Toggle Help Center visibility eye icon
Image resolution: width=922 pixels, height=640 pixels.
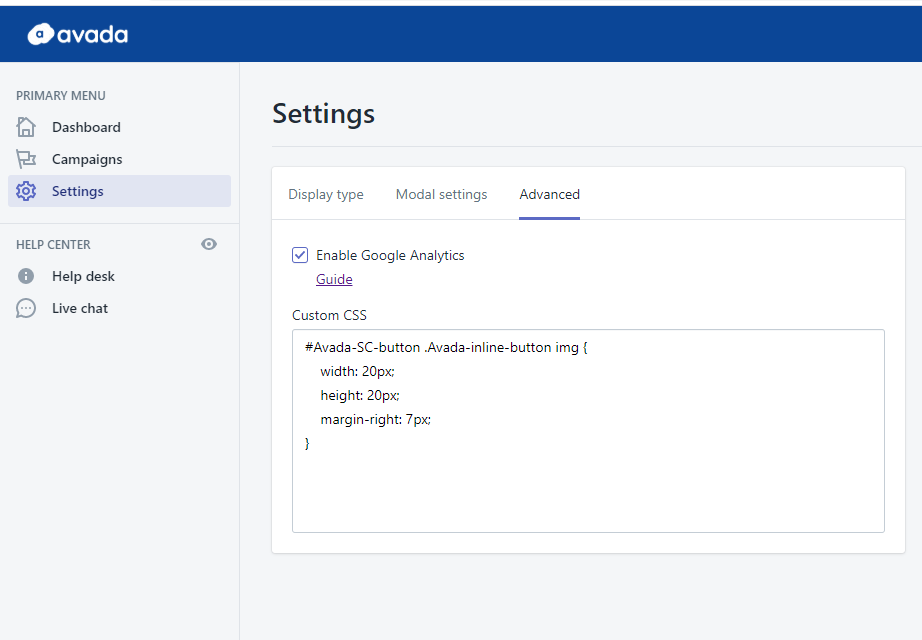(209, 244)
